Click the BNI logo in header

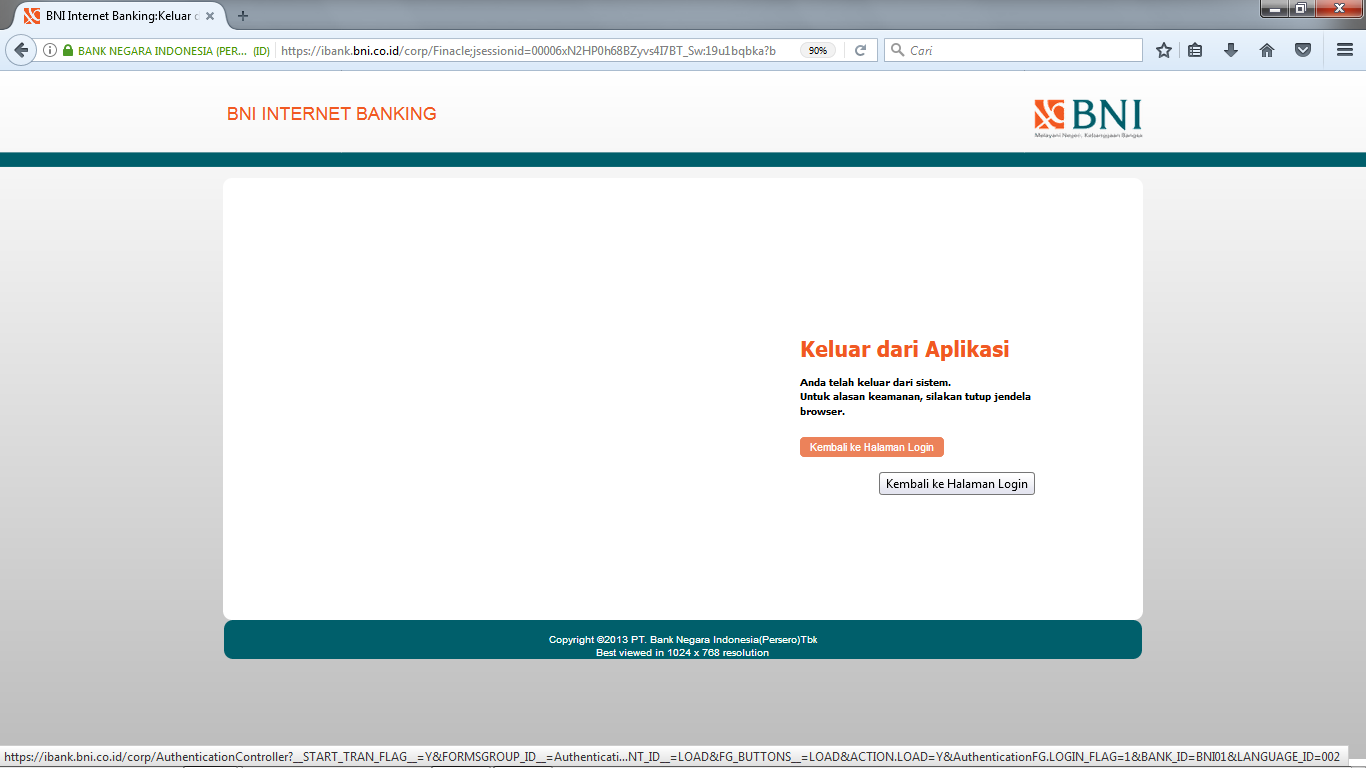coord(1088,118)
